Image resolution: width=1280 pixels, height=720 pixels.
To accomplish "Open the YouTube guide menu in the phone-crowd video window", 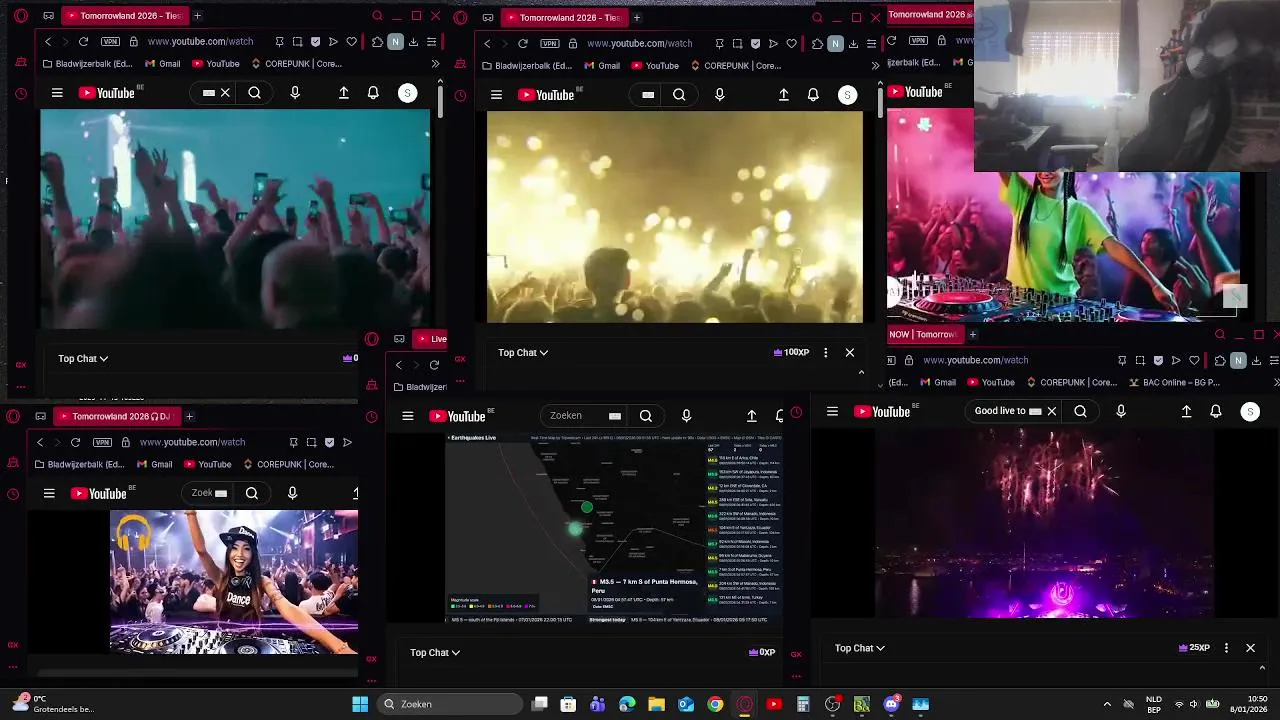I will 57,93.
